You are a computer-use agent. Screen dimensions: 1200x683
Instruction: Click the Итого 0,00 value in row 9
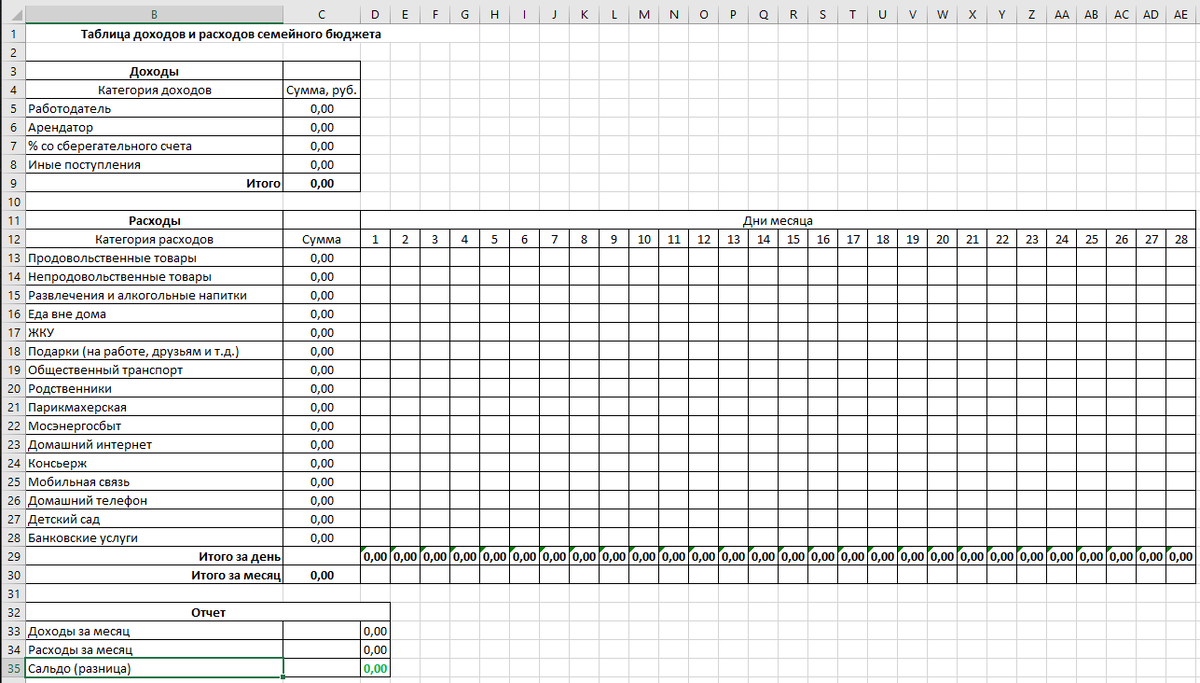point(322,183)
